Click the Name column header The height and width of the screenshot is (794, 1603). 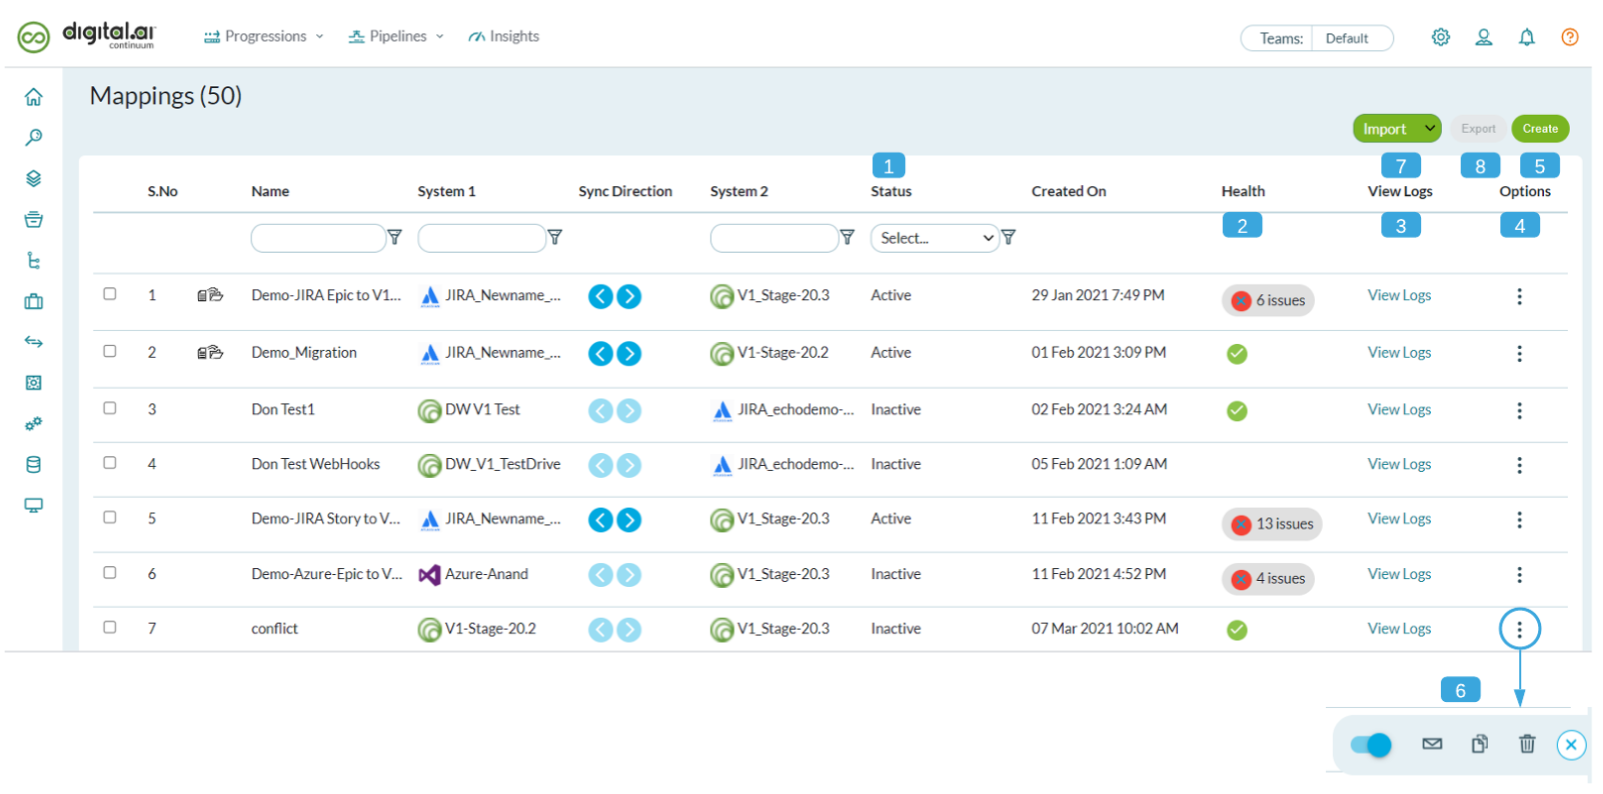[x=270, y=191]
